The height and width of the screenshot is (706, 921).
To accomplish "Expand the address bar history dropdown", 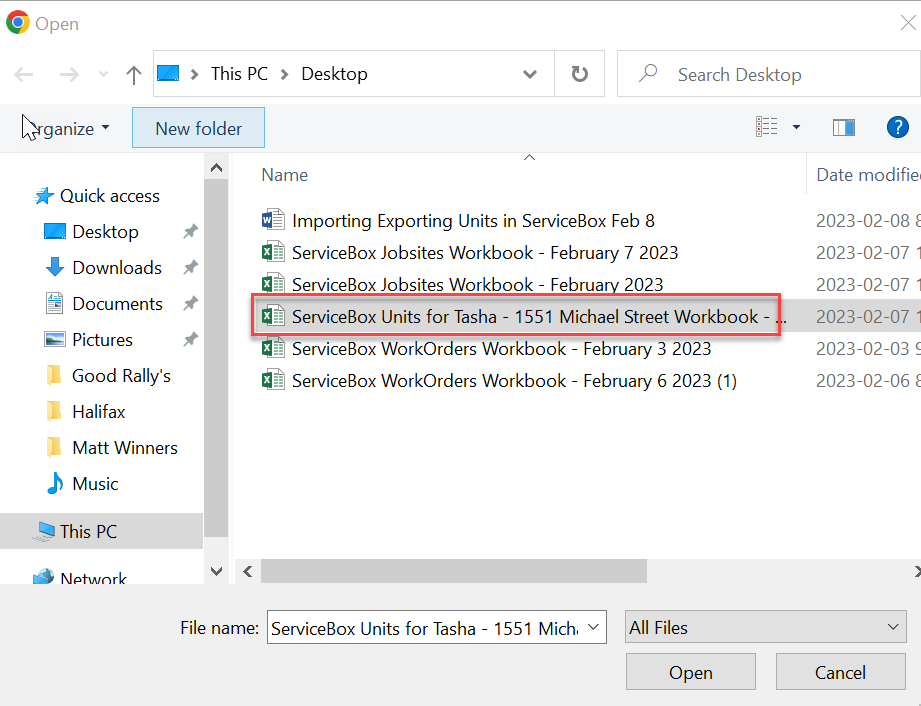I will [530, 74].
